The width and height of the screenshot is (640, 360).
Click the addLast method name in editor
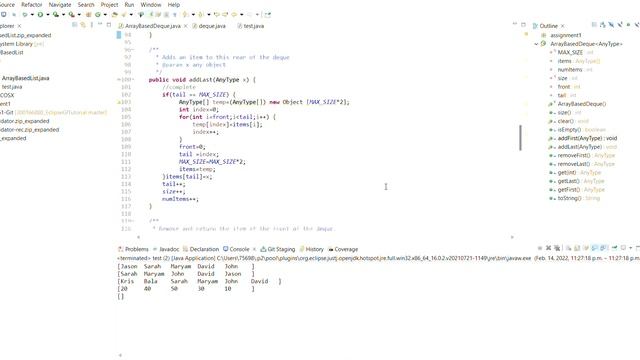pyautogui.click(x=200, y=80)
